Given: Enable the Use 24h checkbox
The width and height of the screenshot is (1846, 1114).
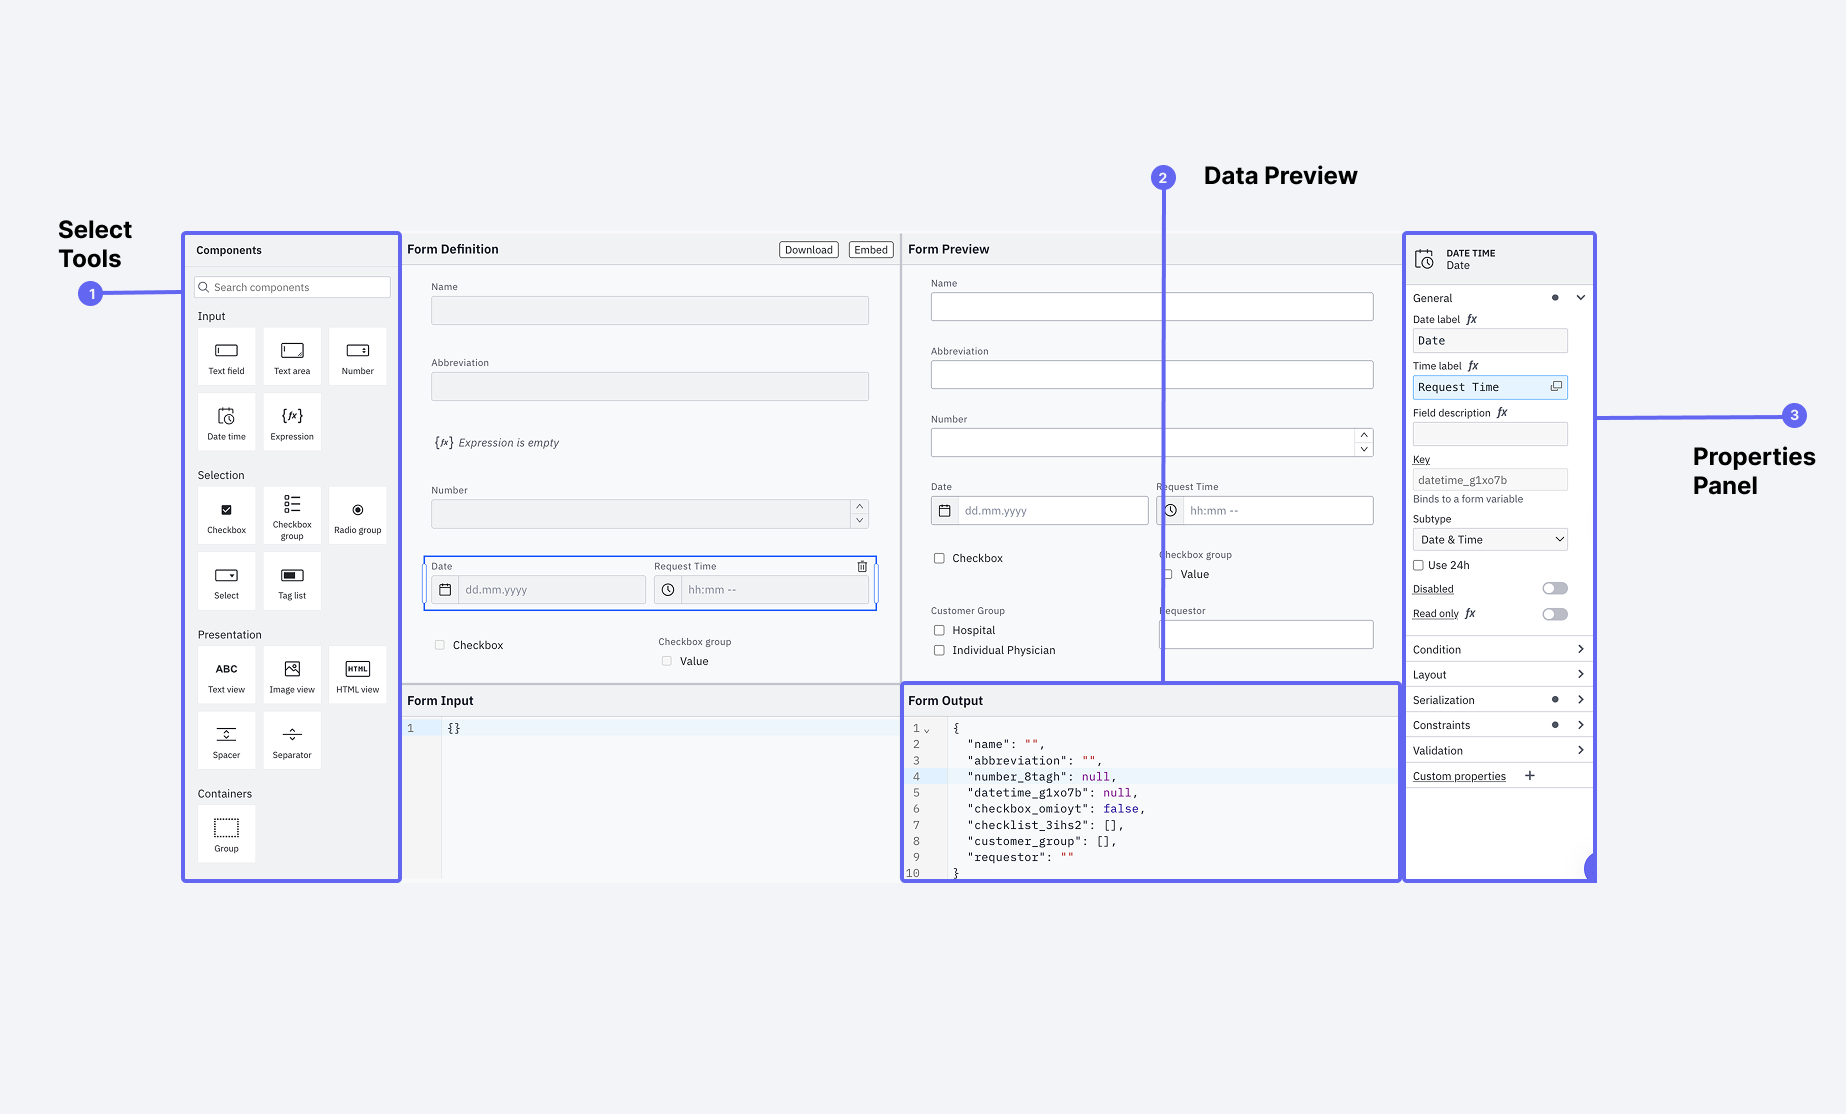Looking at the screenshot, I should point(1418,565).
